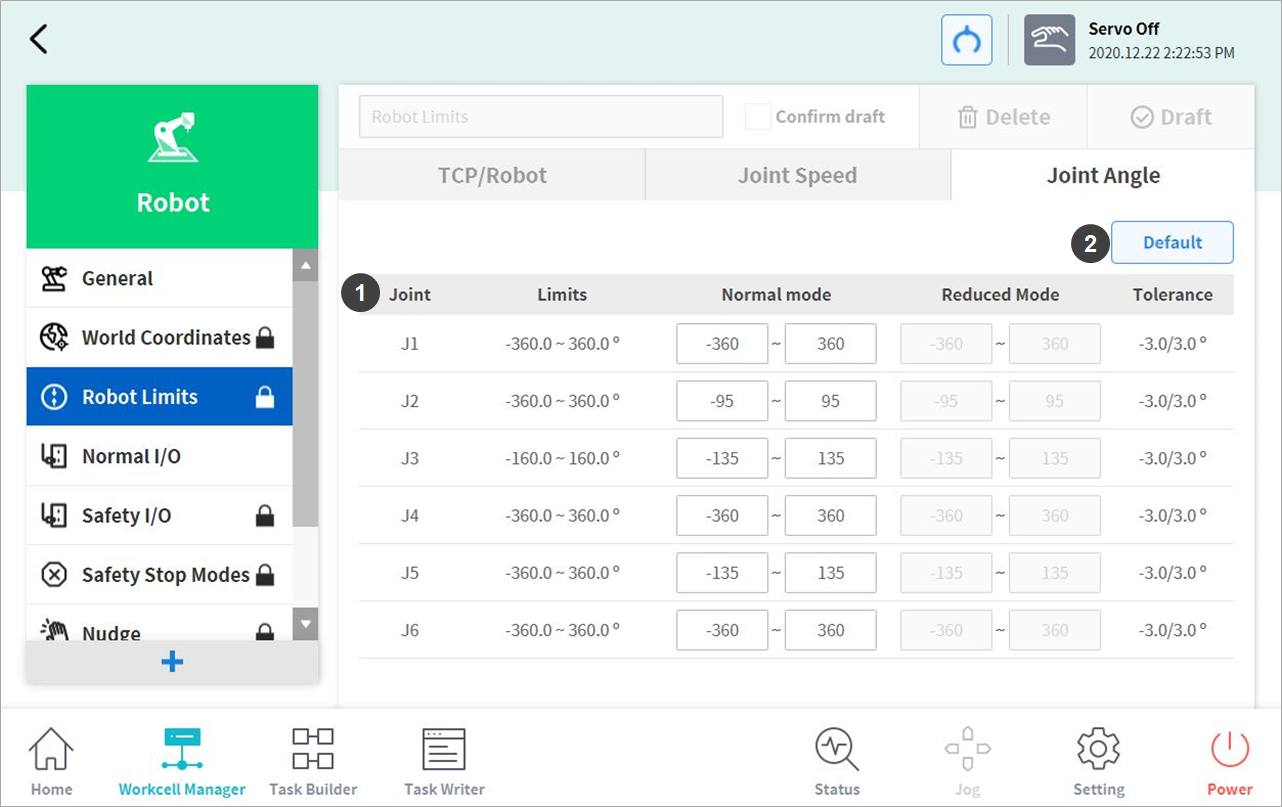Click the plus button to add workcell item
The image size is (1282, 807).
[x=172, y=662]
